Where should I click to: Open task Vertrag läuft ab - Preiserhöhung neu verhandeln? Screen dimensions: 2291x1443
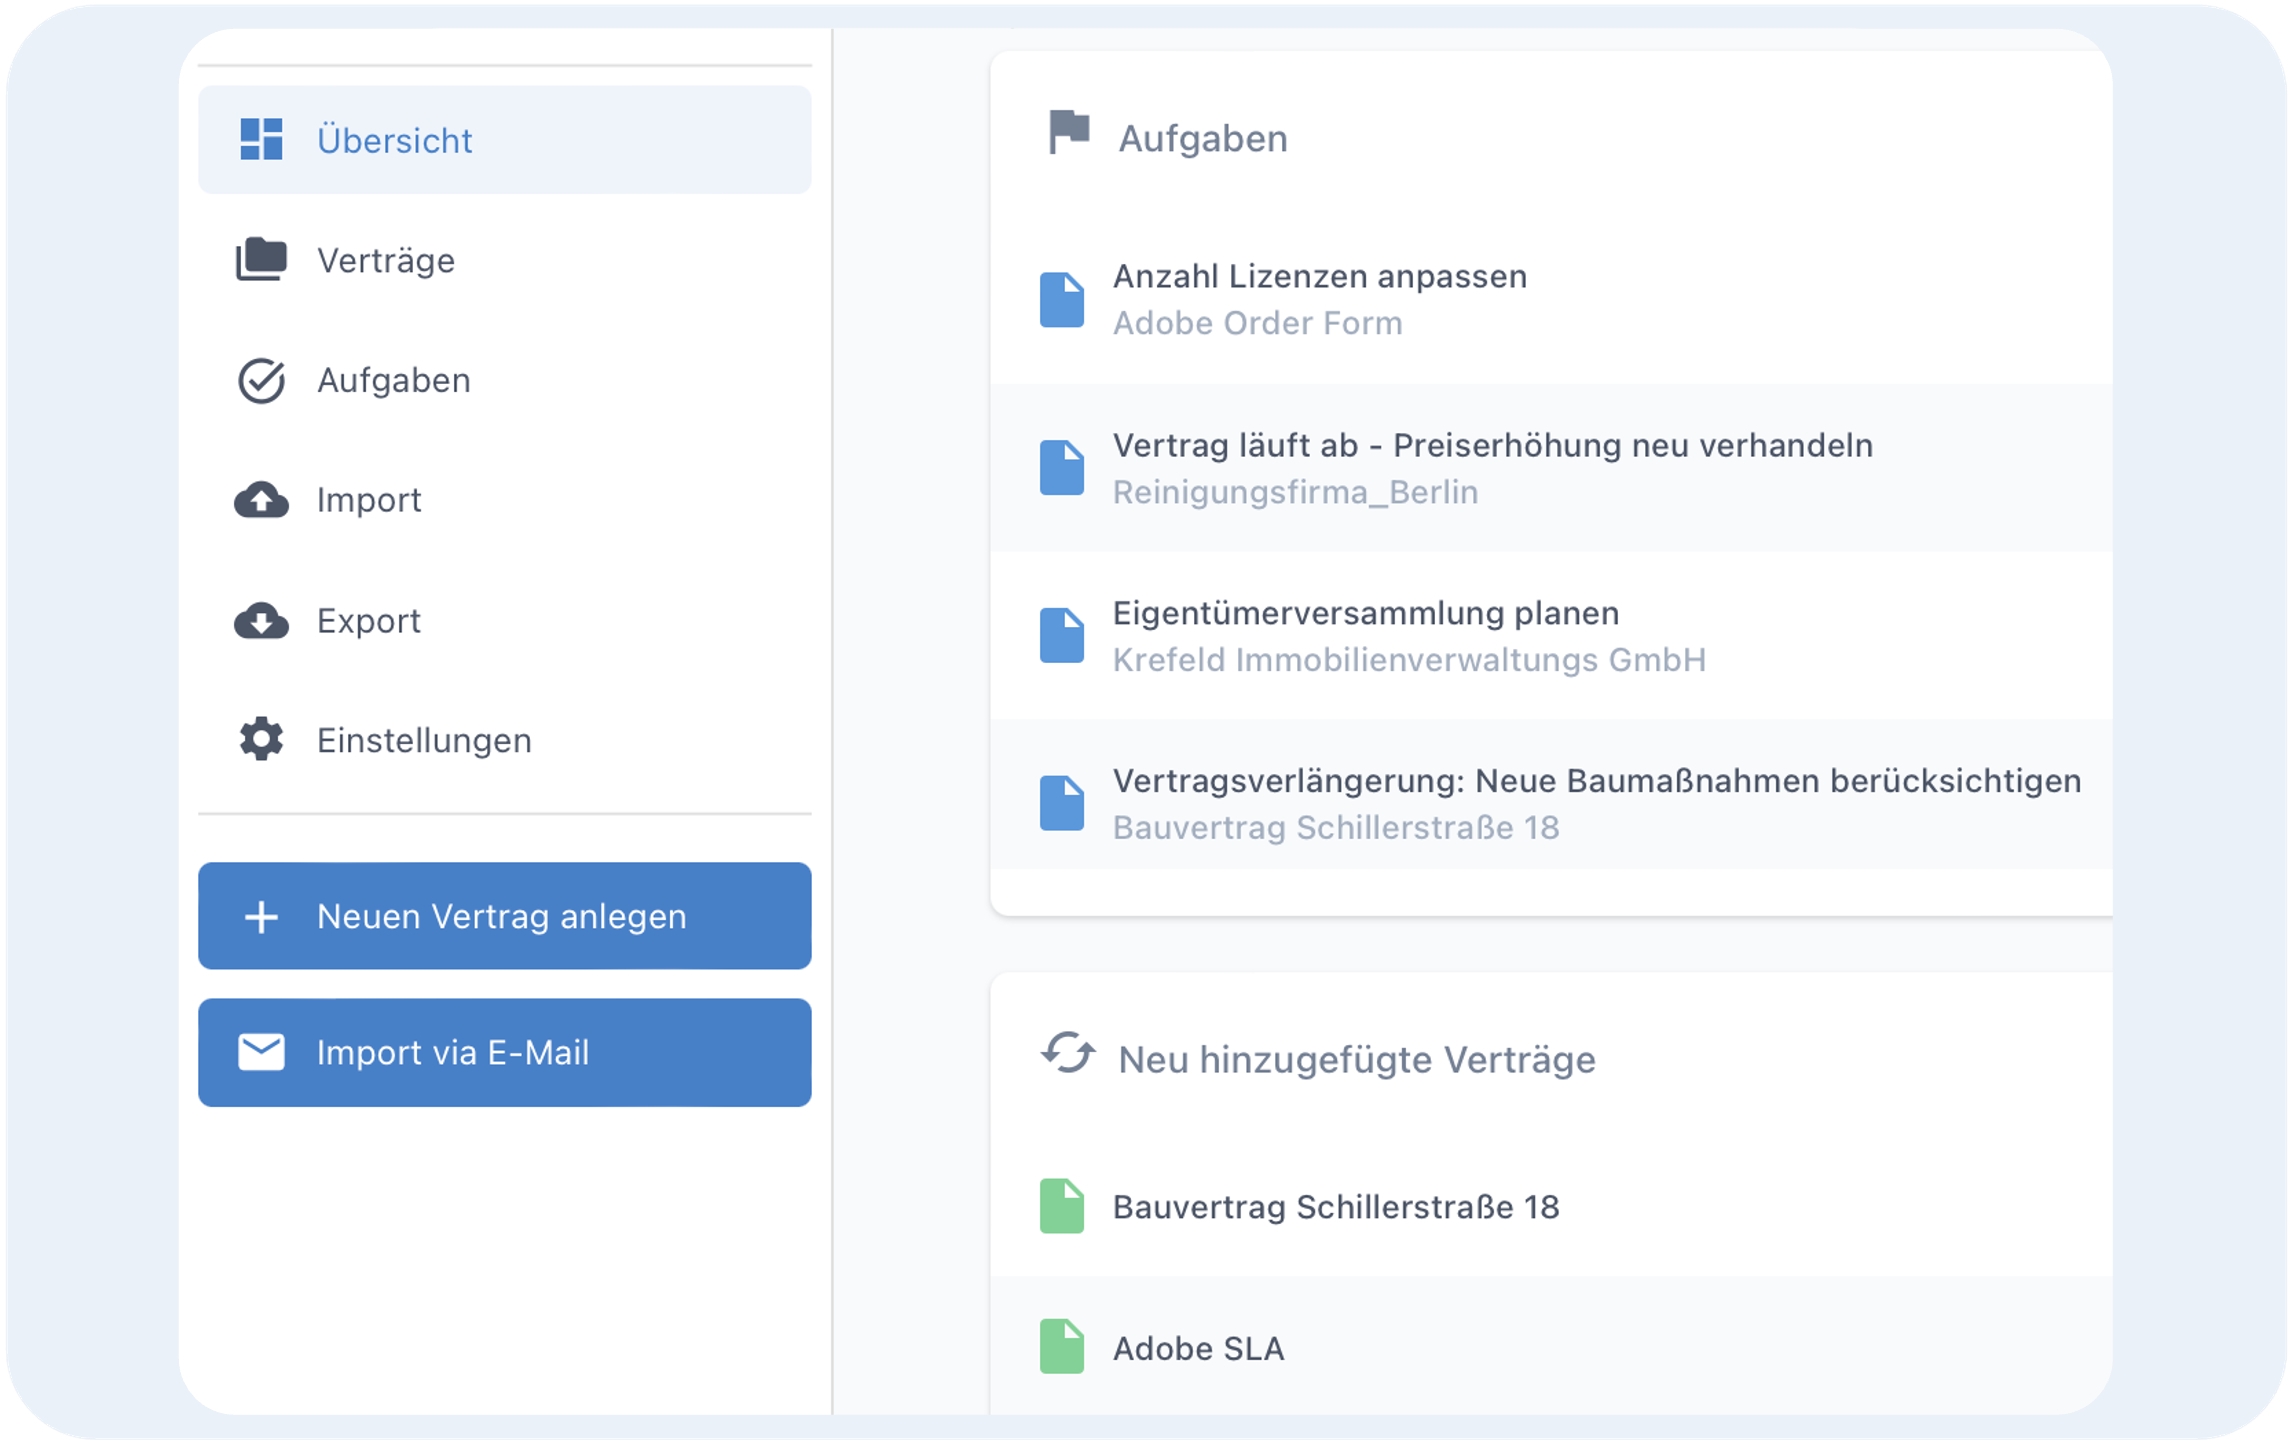pos(1492,445)
